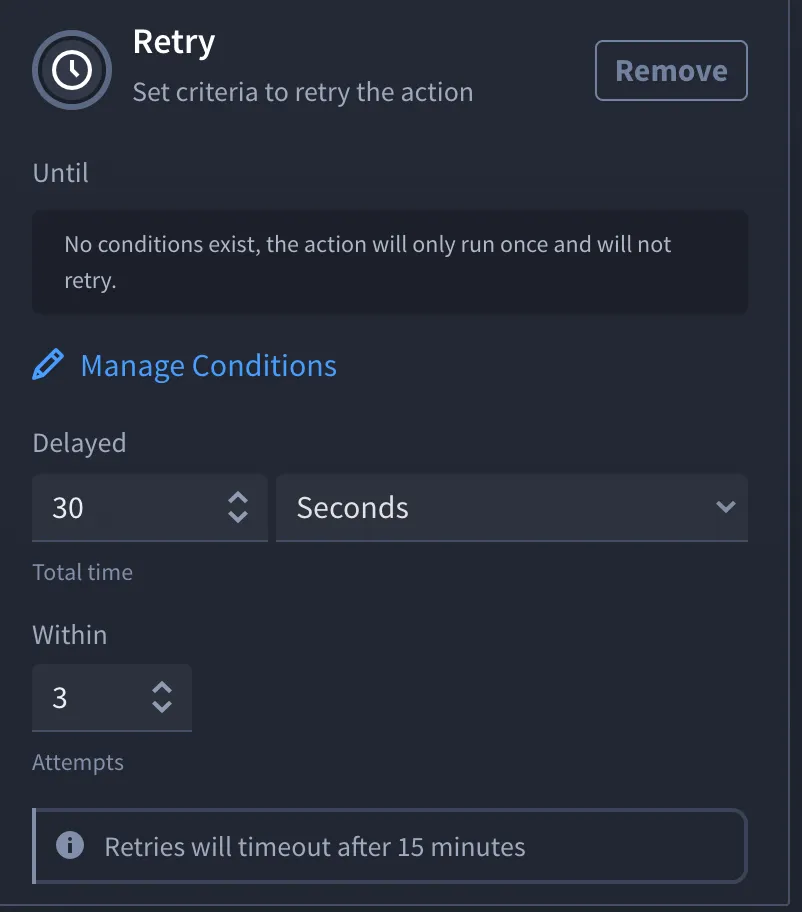
Task: Increment the Within attempts up arrow
Action: tap(162, 688)
